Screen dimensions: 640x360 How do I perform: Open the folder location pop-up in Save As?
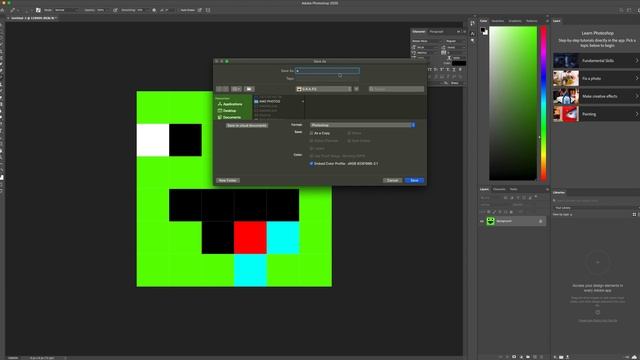click(323, 89)
